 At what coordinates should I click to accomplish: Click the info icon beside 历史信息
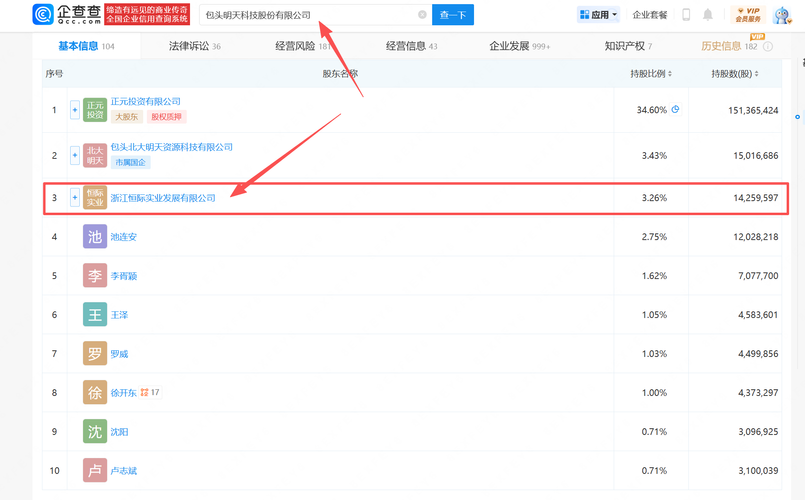(768, 46)
